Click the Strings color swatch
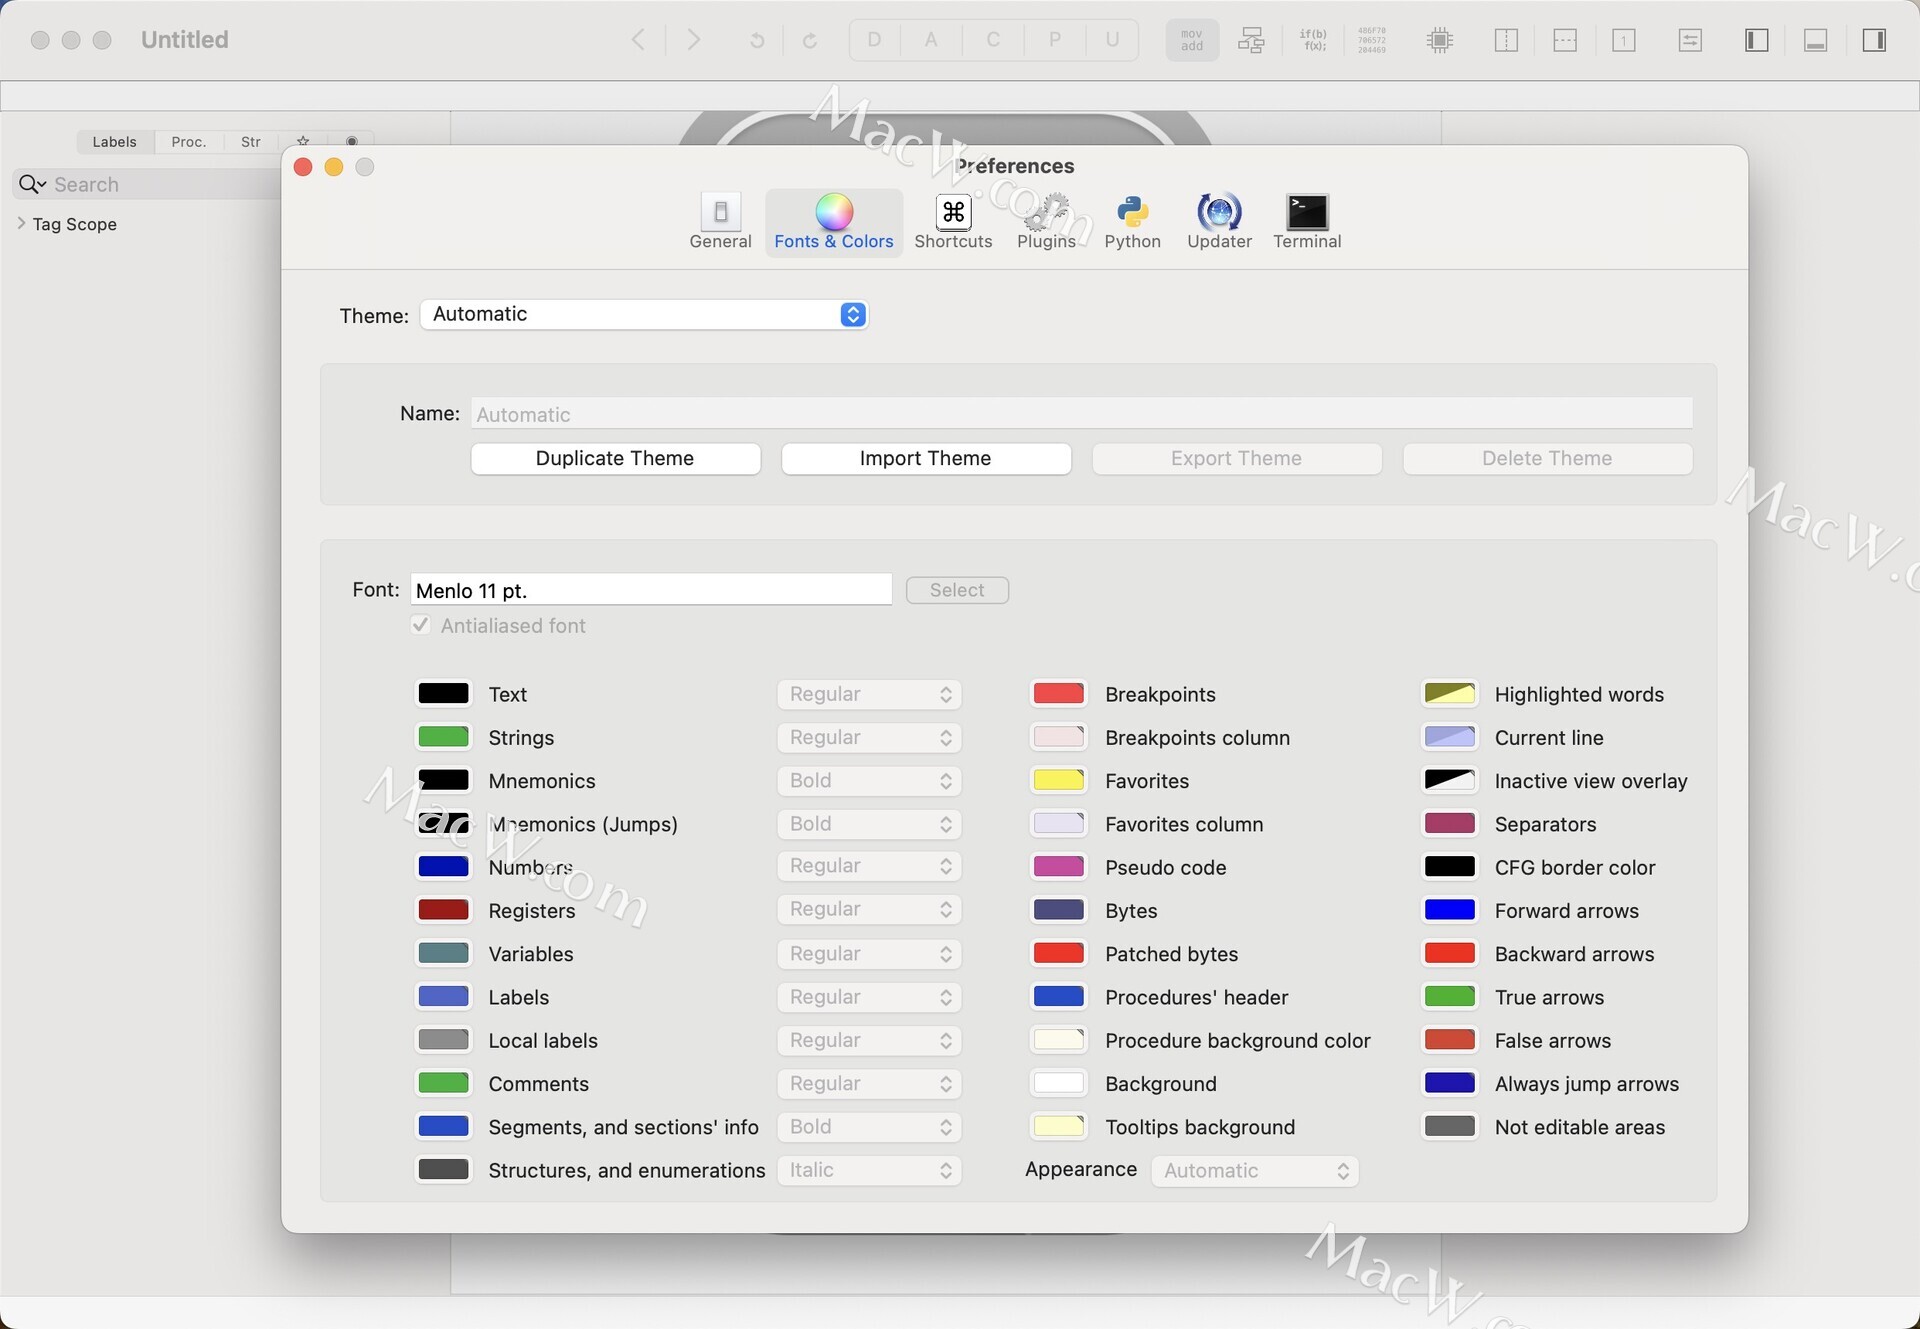The image size is (1920, 1329). (443, 737)
